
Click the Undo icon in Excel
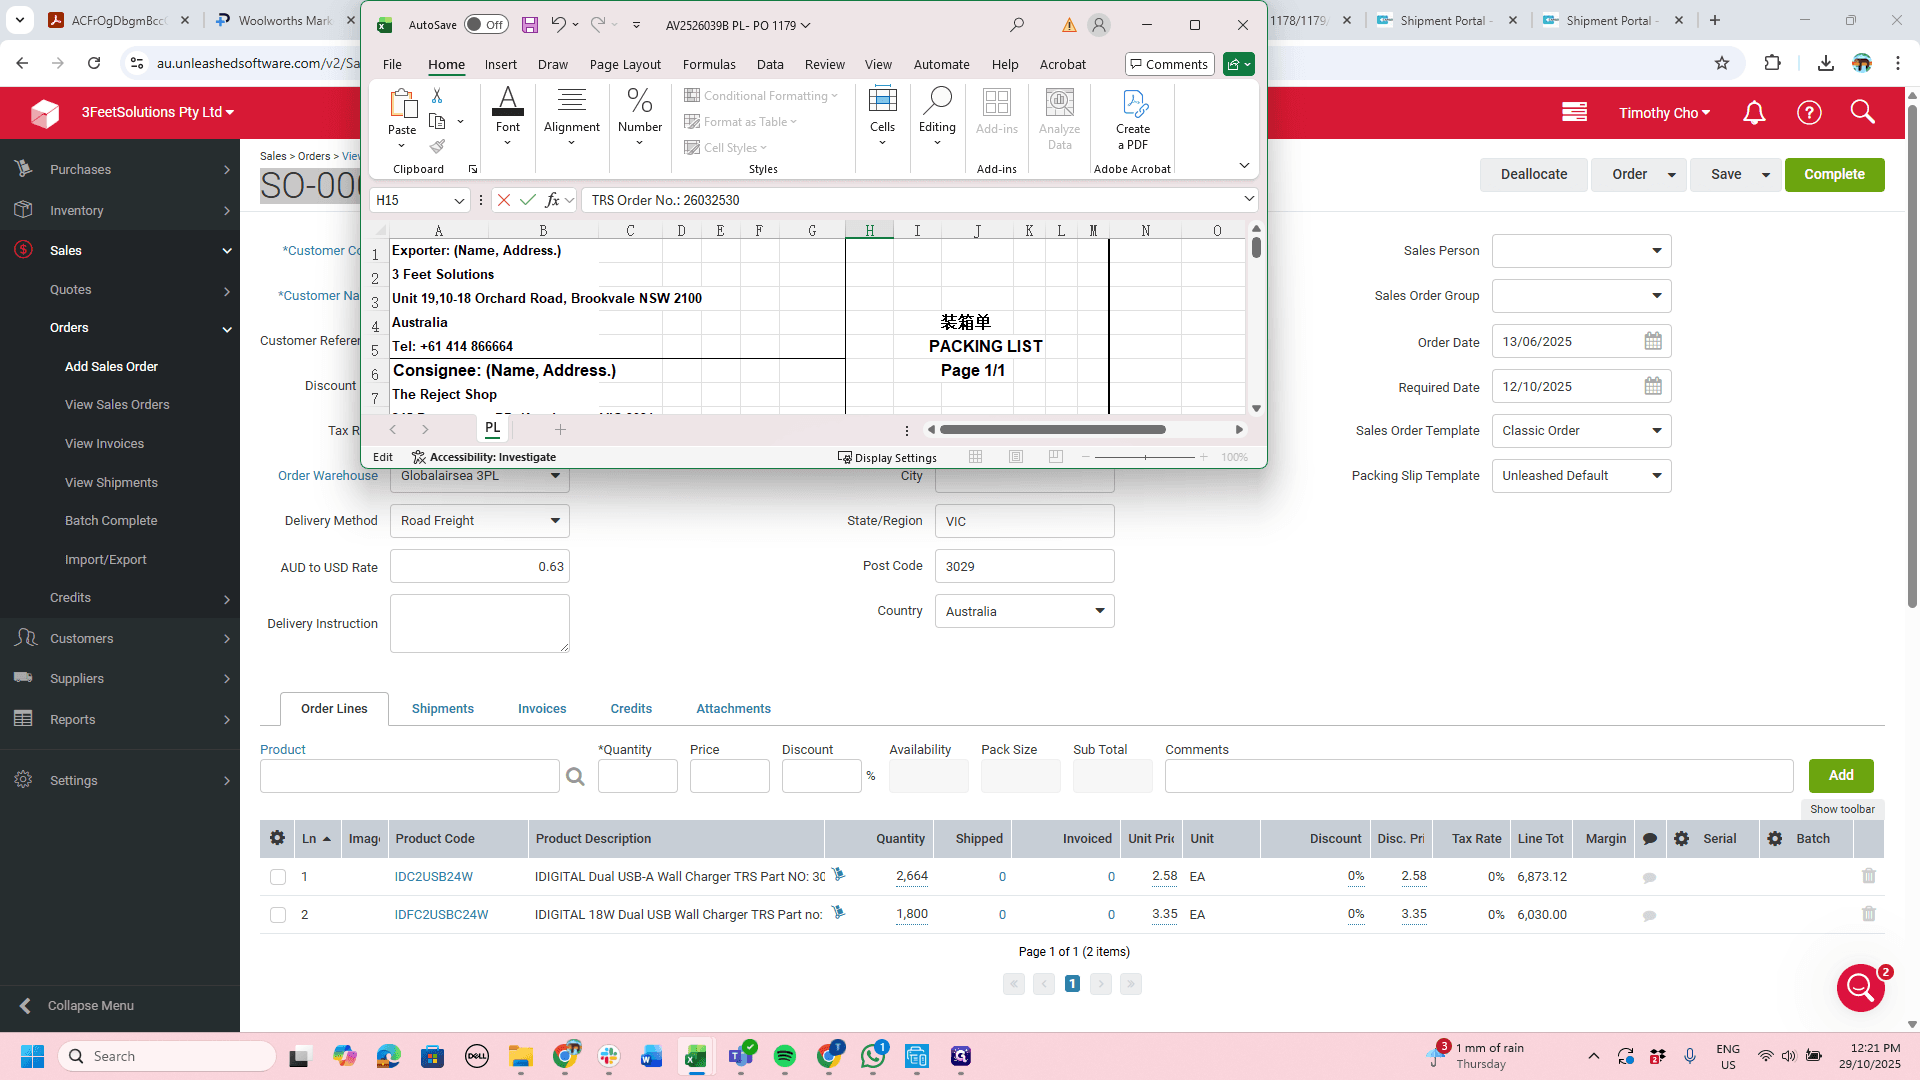(558, 25)
